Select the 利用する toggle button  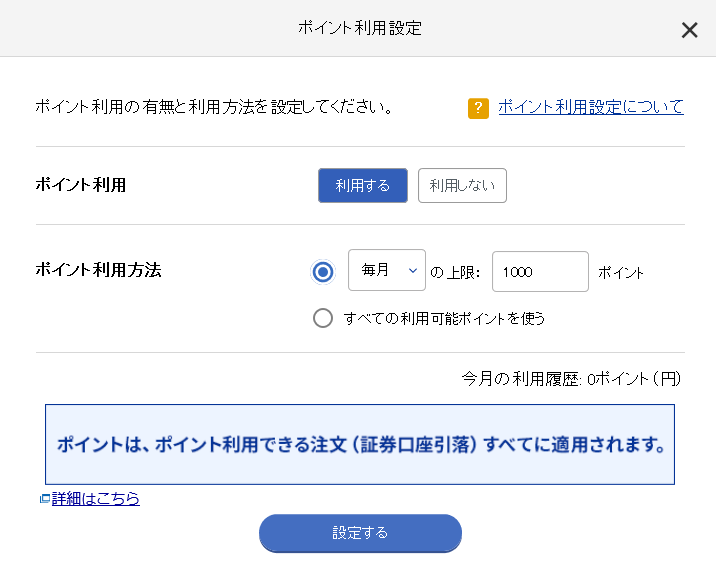click(x=363, y=185)
